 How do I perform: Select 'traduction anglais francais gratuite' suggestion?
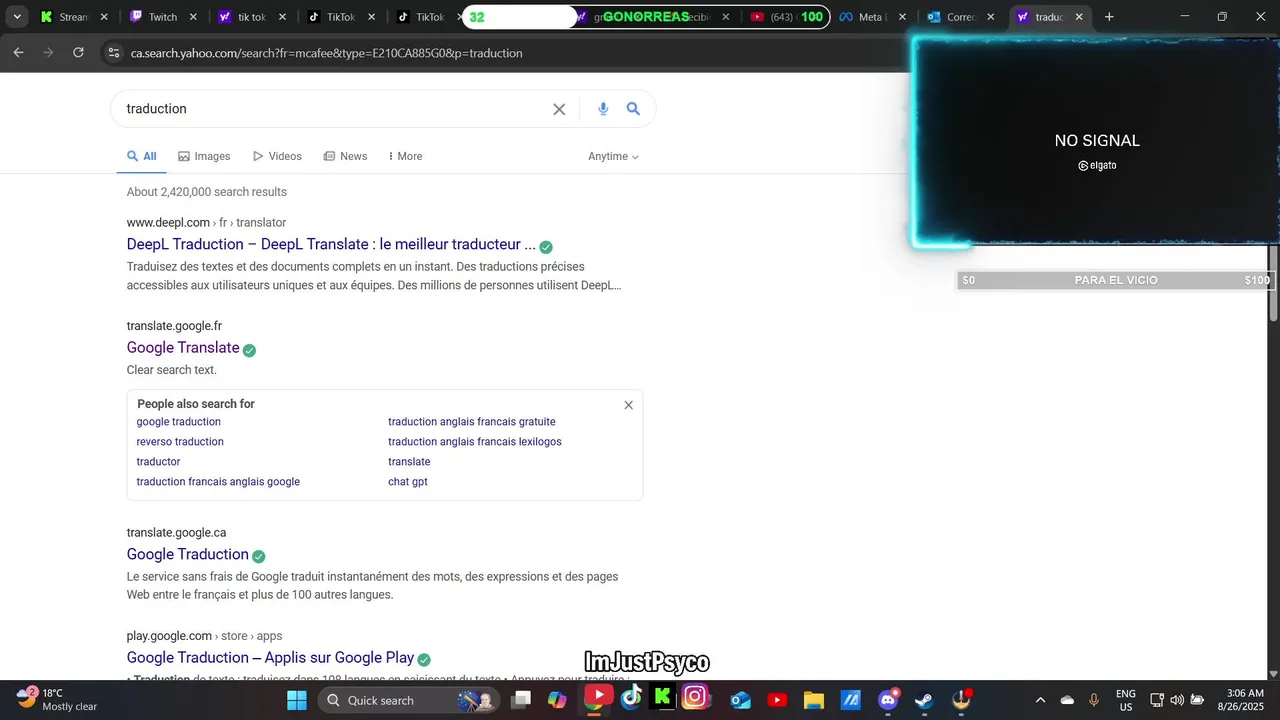[472, 422]
